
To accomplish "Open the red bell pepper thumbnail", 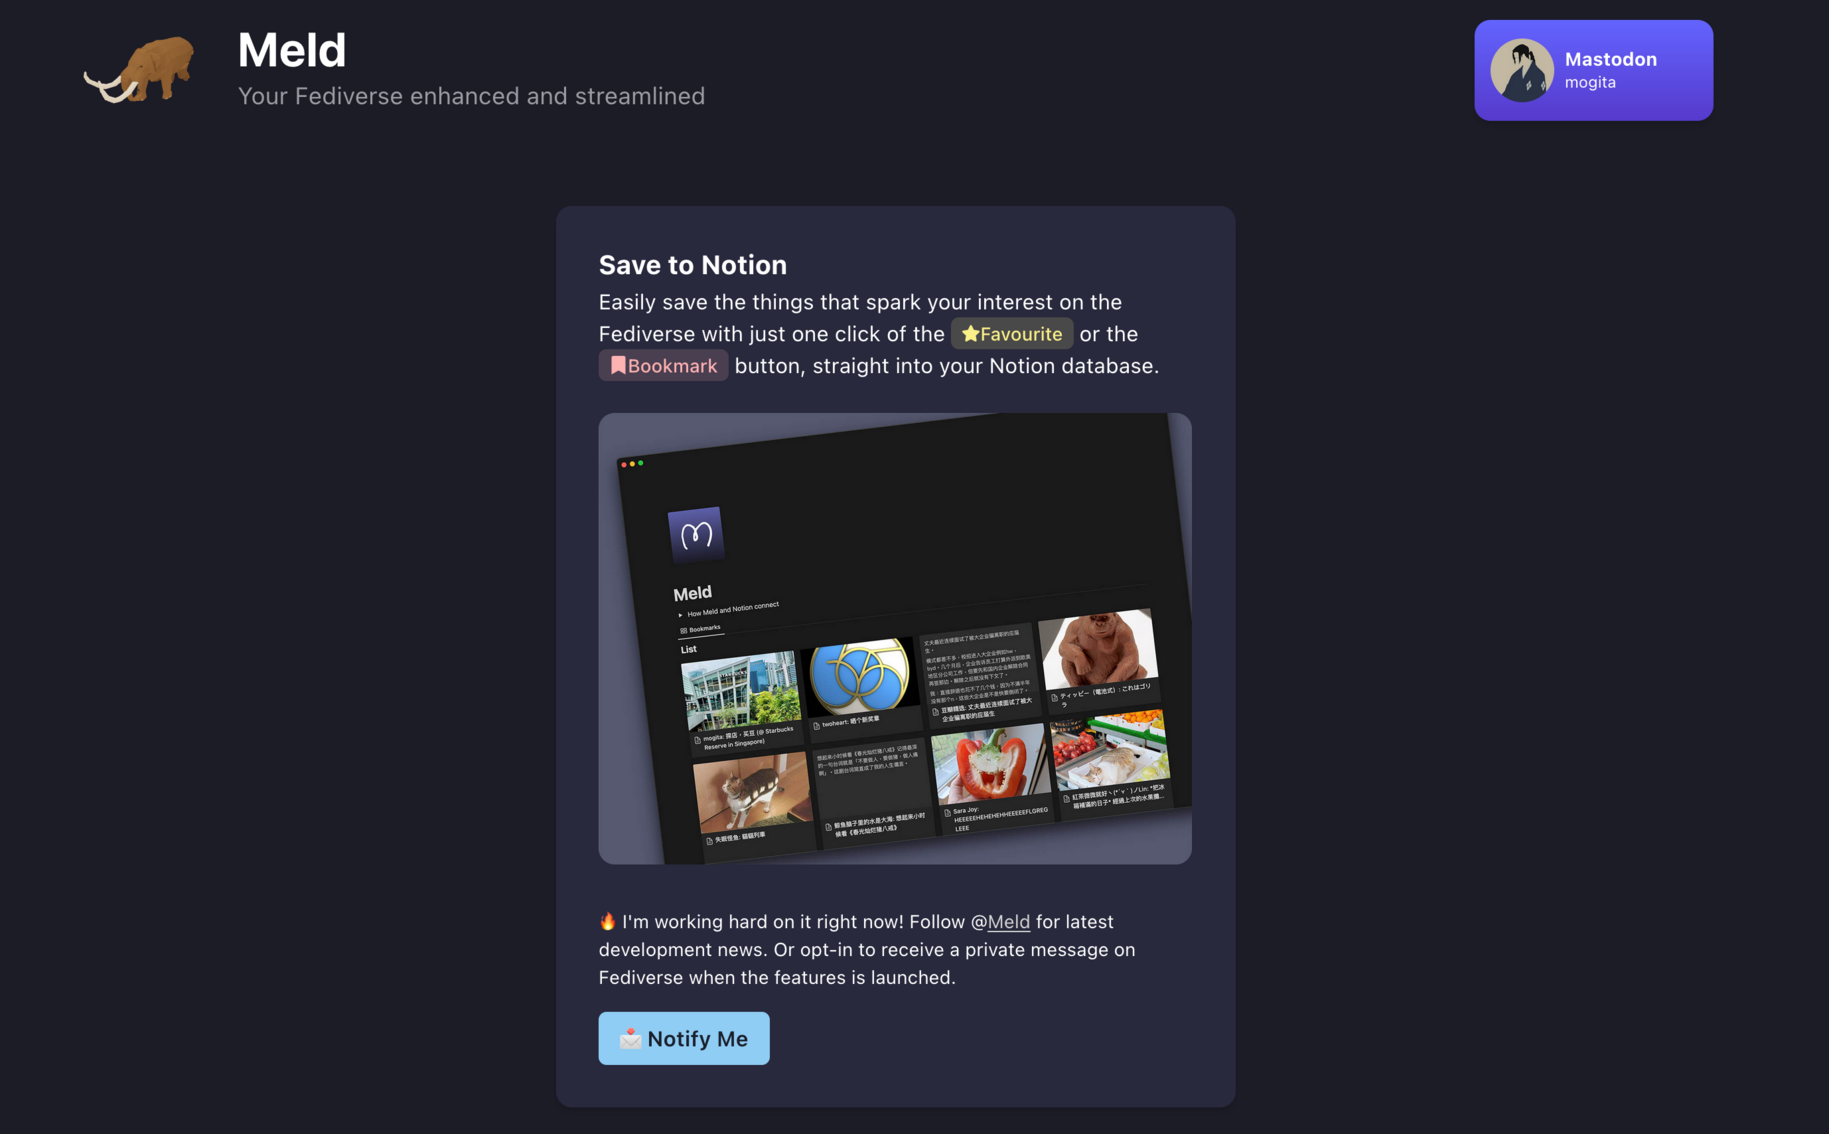I will (x=990, y=766).
